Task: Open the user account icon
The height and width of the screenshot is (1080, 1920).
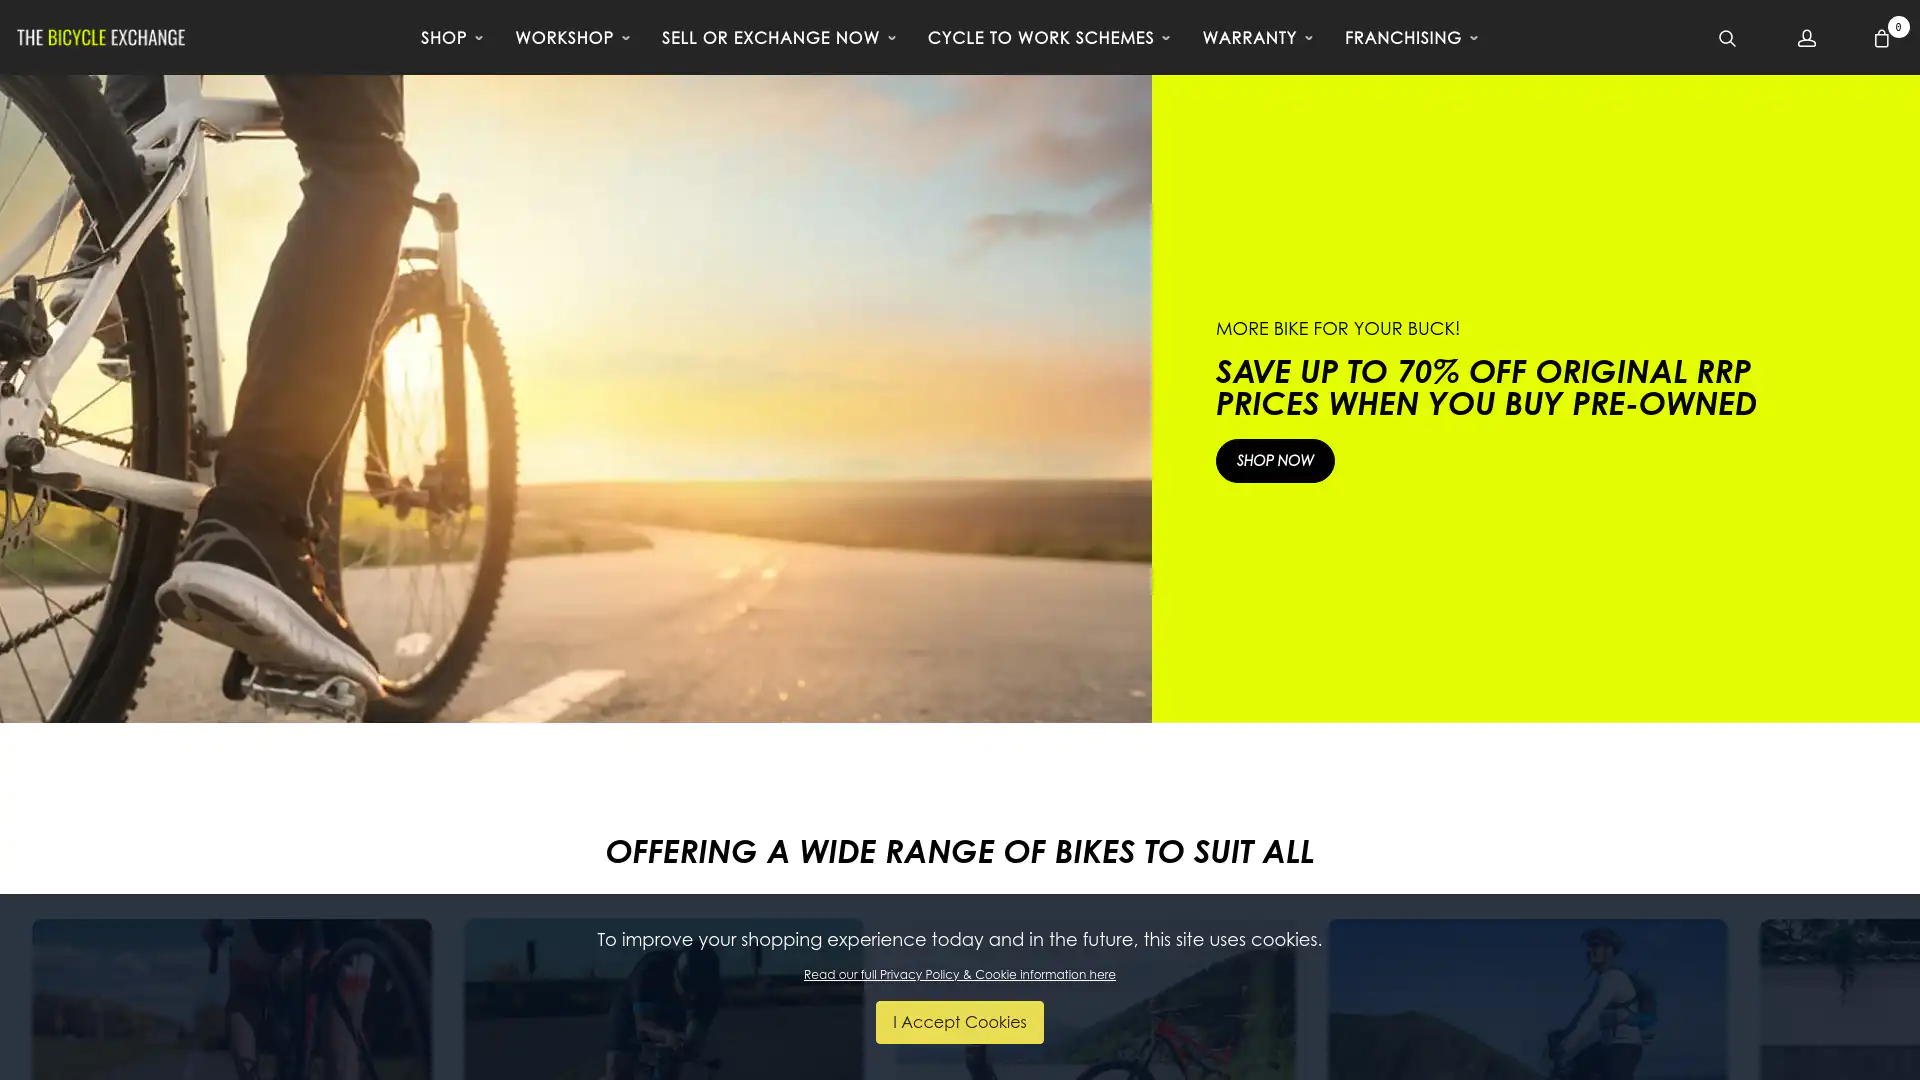Action: coord(1806,38)
